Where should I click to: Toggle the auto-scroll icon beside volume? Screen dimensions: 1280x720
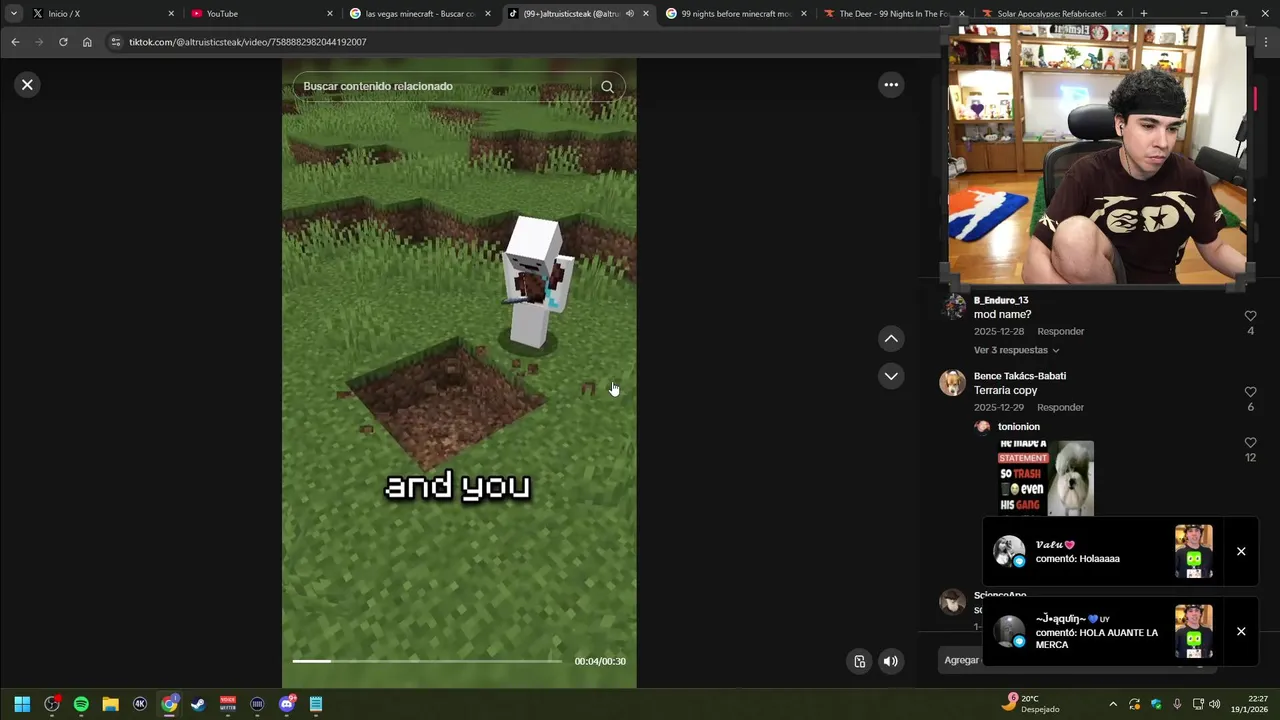click(859, 661)
